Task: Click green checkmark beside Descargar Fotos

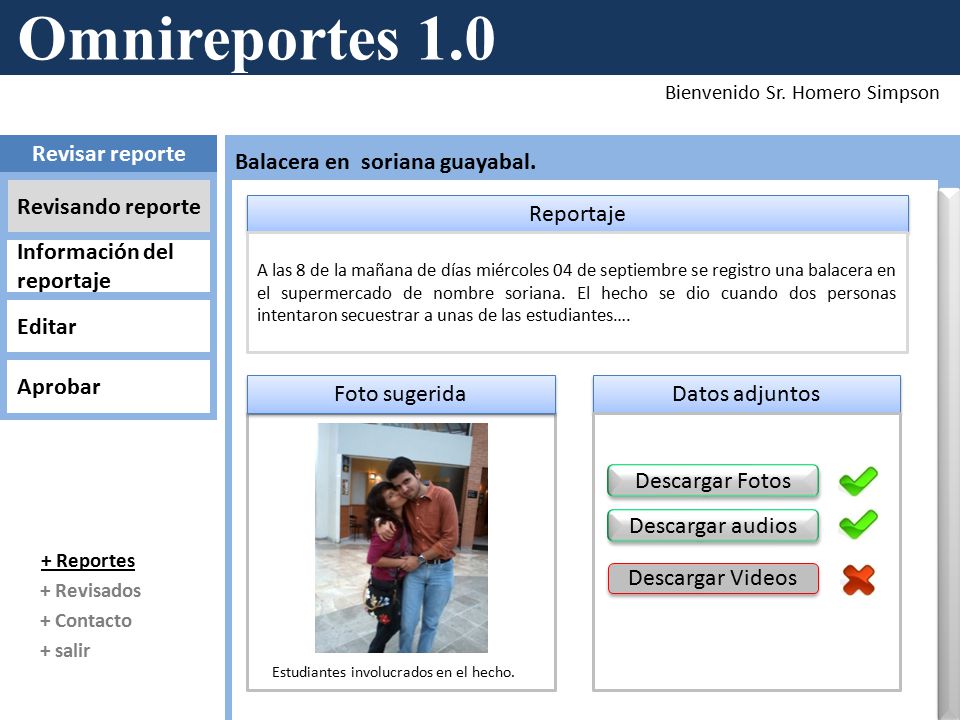Action: (x=858, y=481)
